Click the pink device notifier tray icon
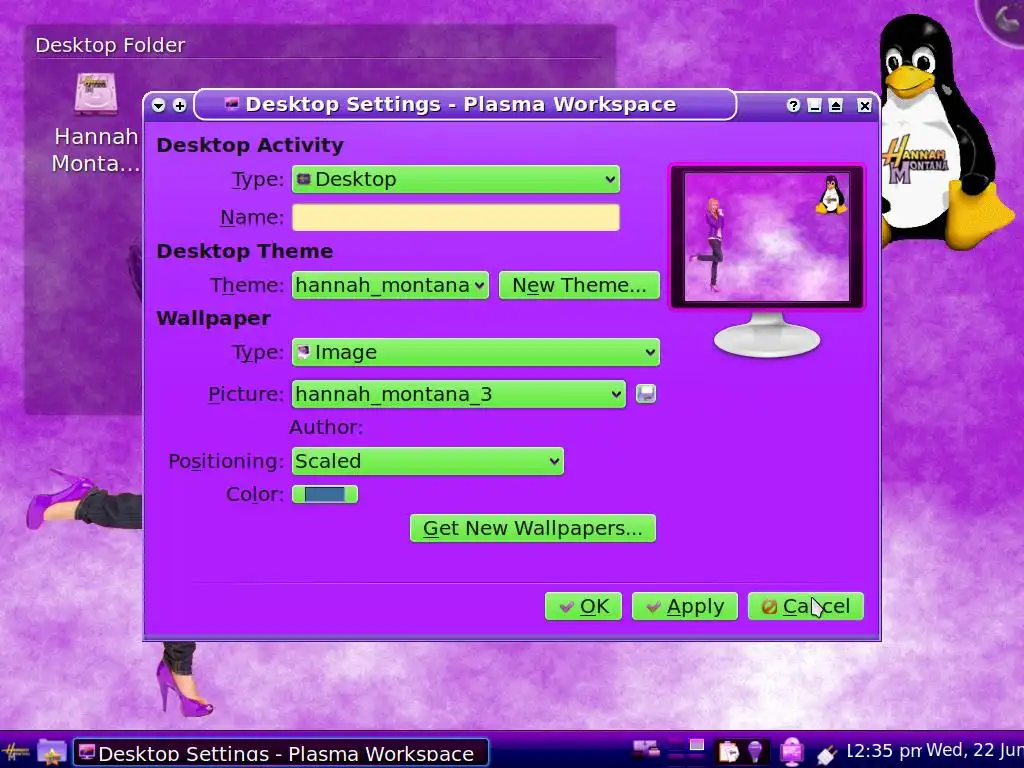The image size is (1024, 768). (x=792, y=752)
